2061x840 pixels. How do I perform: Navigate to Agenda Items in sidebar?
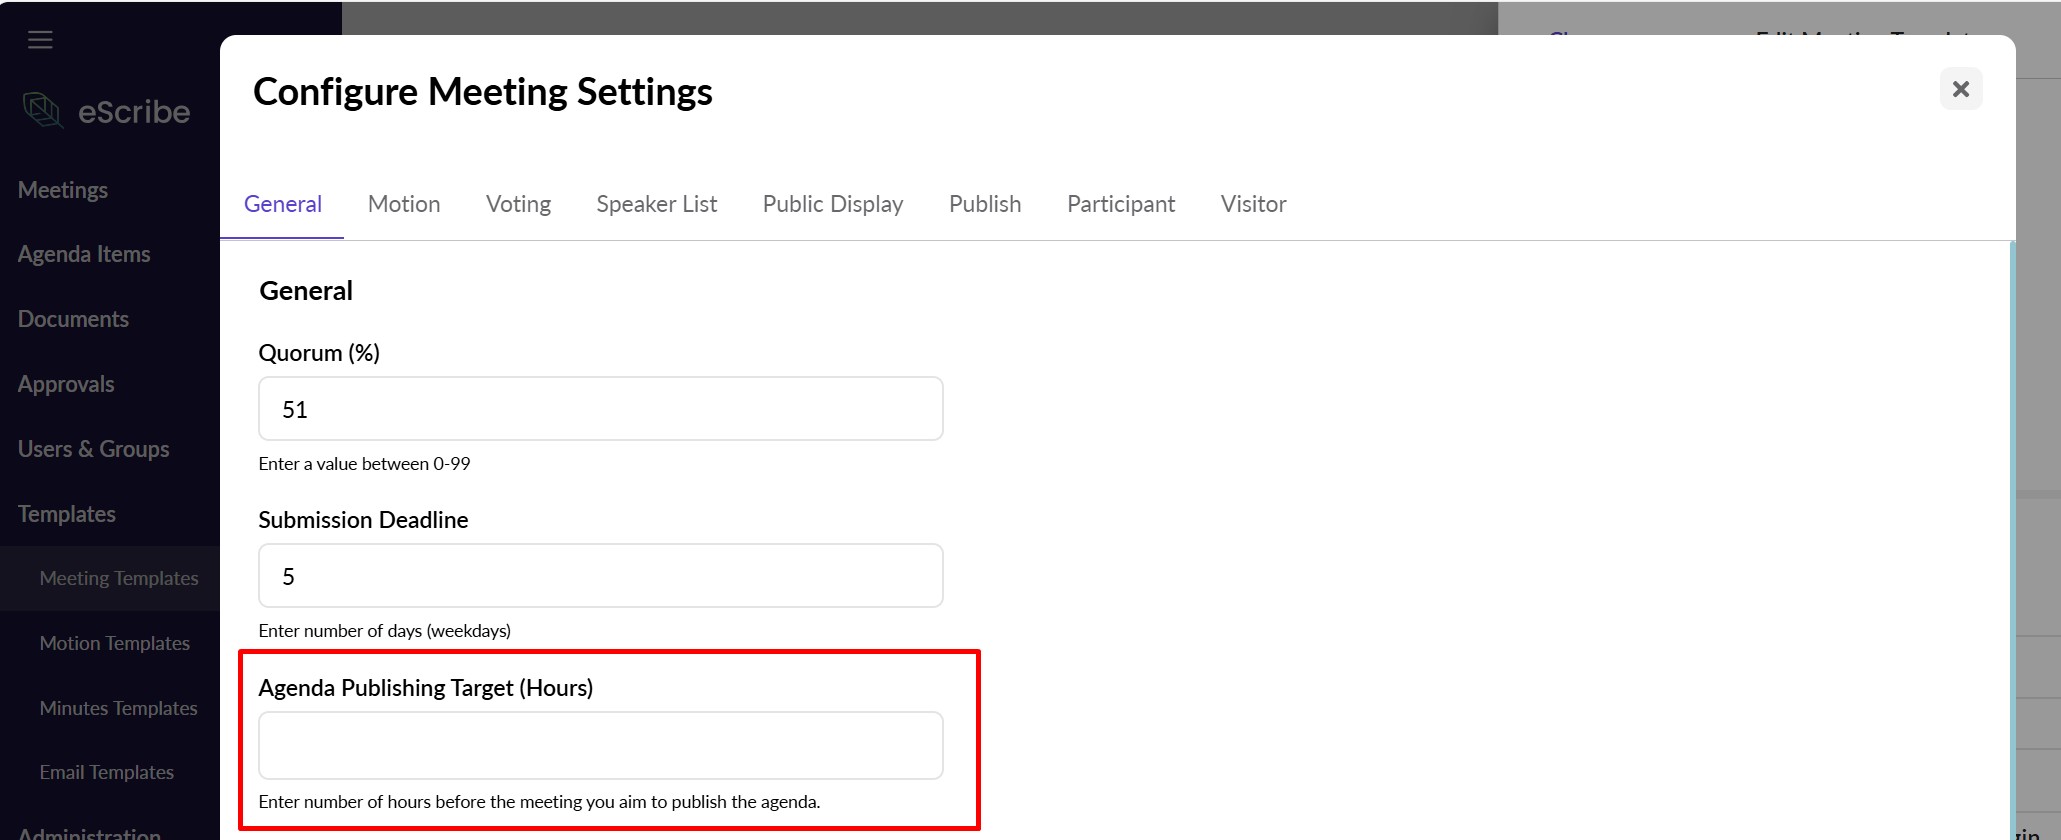point(84,255)
